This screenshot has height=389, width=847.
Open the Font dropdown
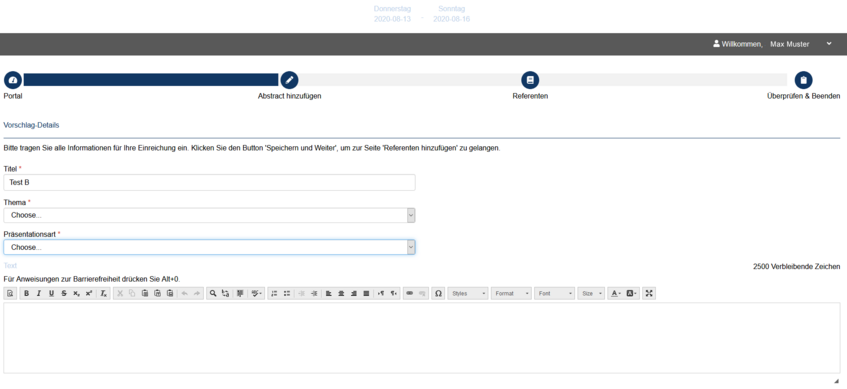coord(554,293)
